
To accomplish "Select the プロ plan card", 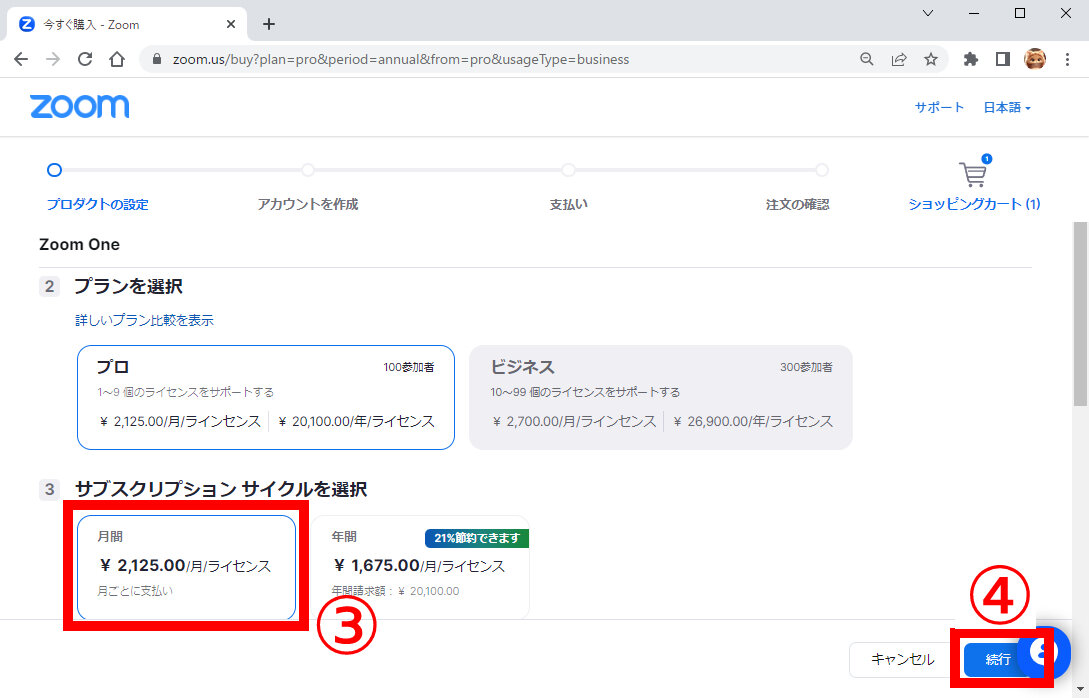I will [266, 397].
